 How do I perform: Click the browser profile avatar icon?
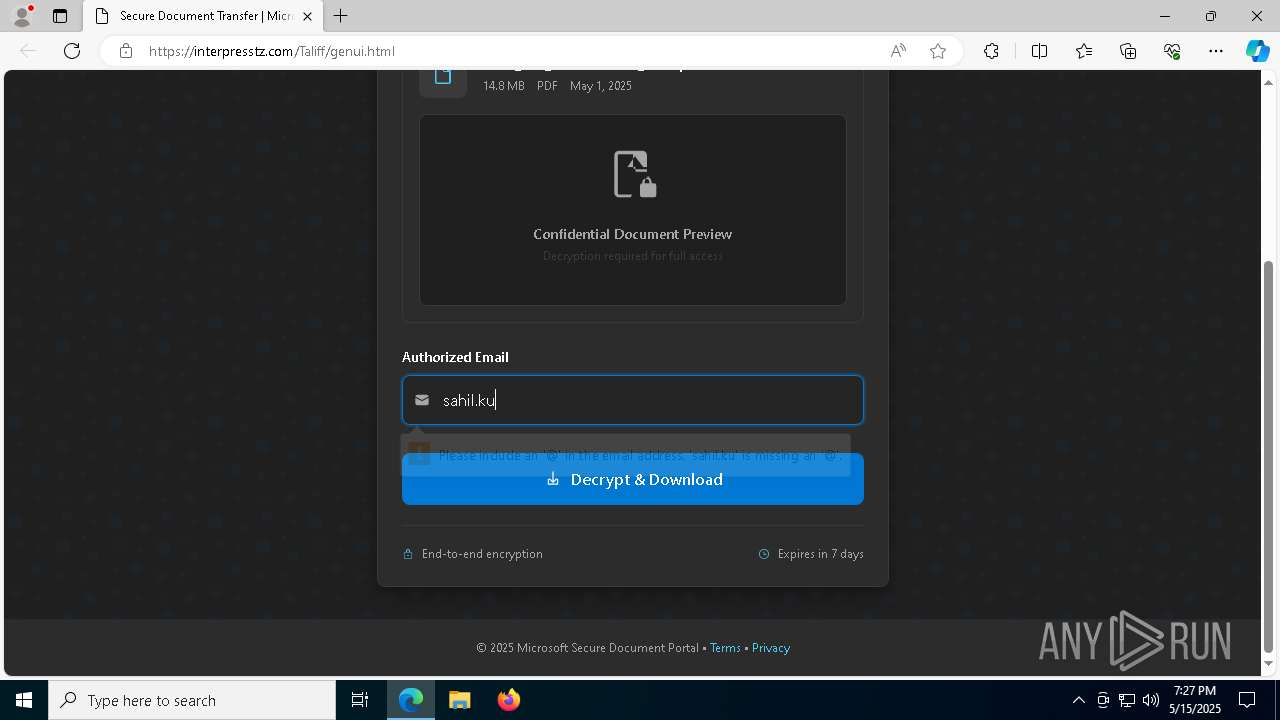(x=22, y=16)
